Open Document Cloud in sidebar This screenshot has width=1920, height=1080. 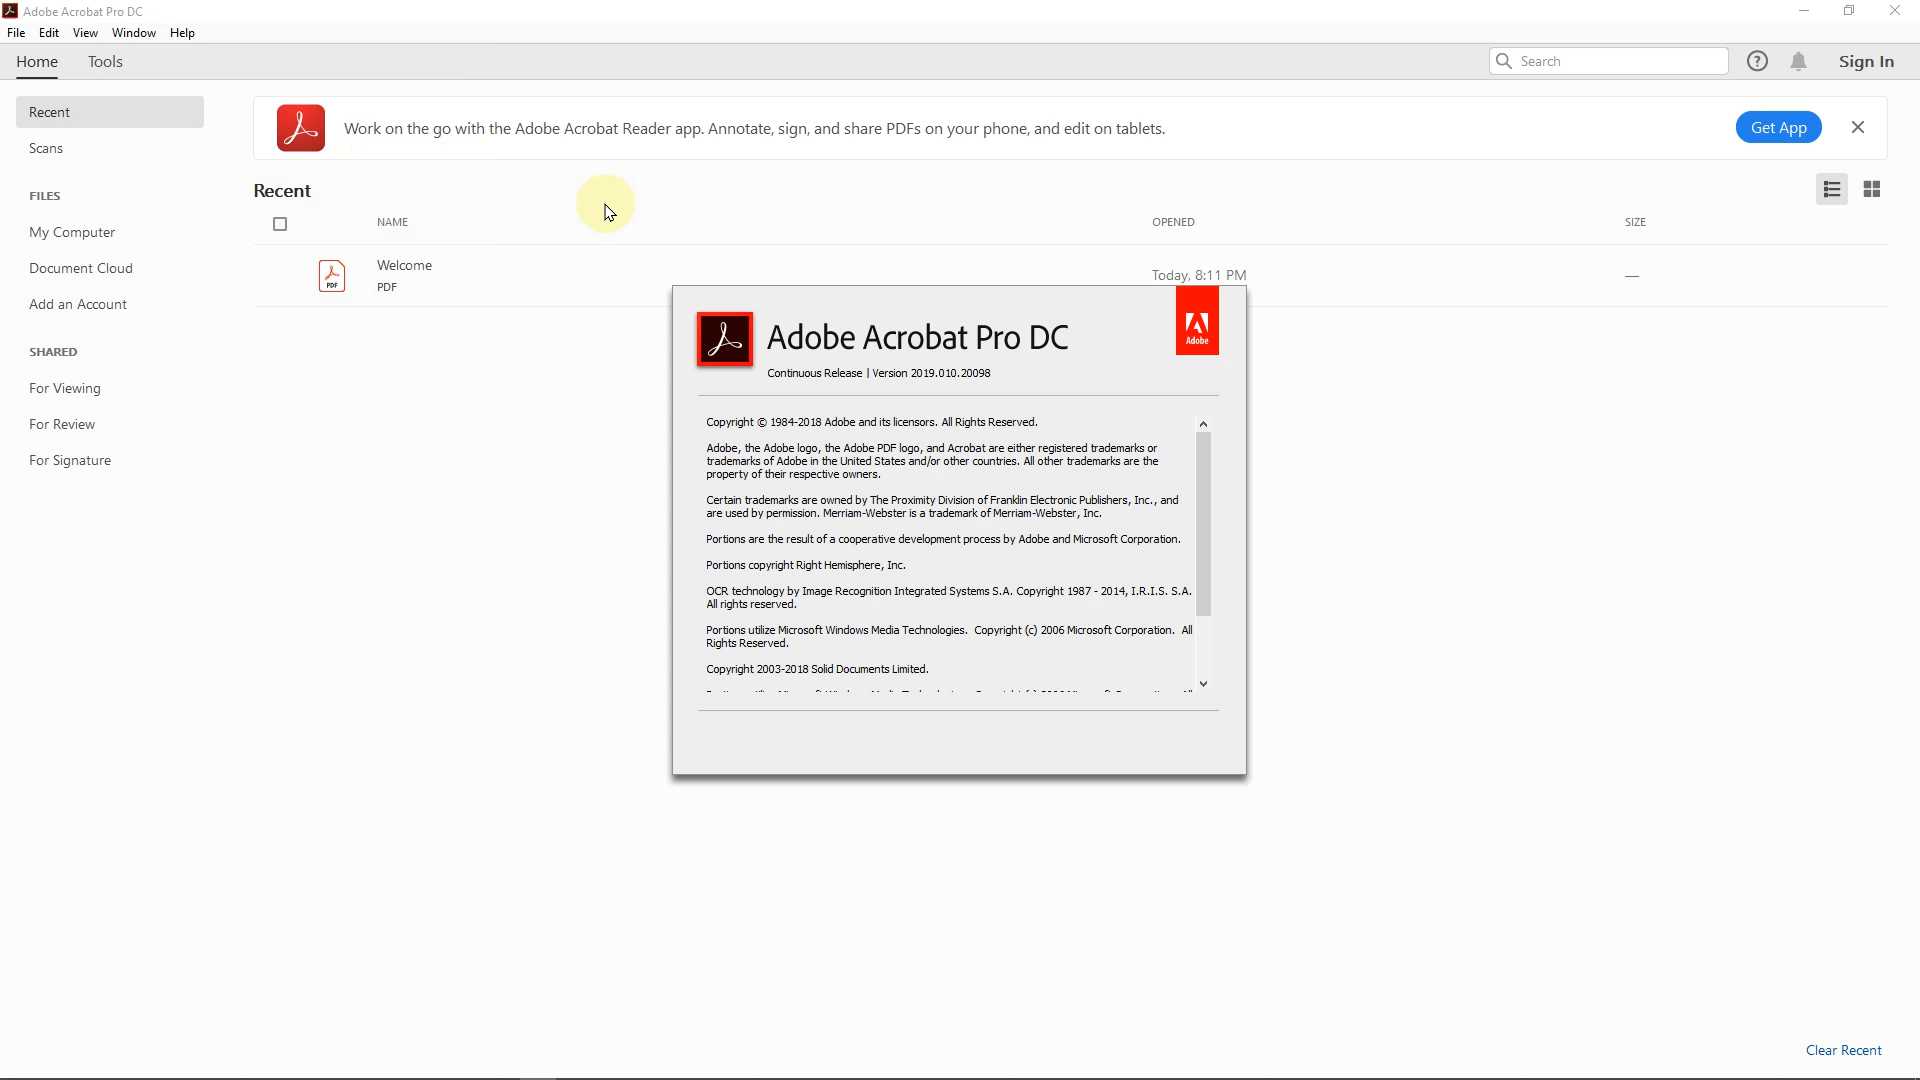(81, 268)
